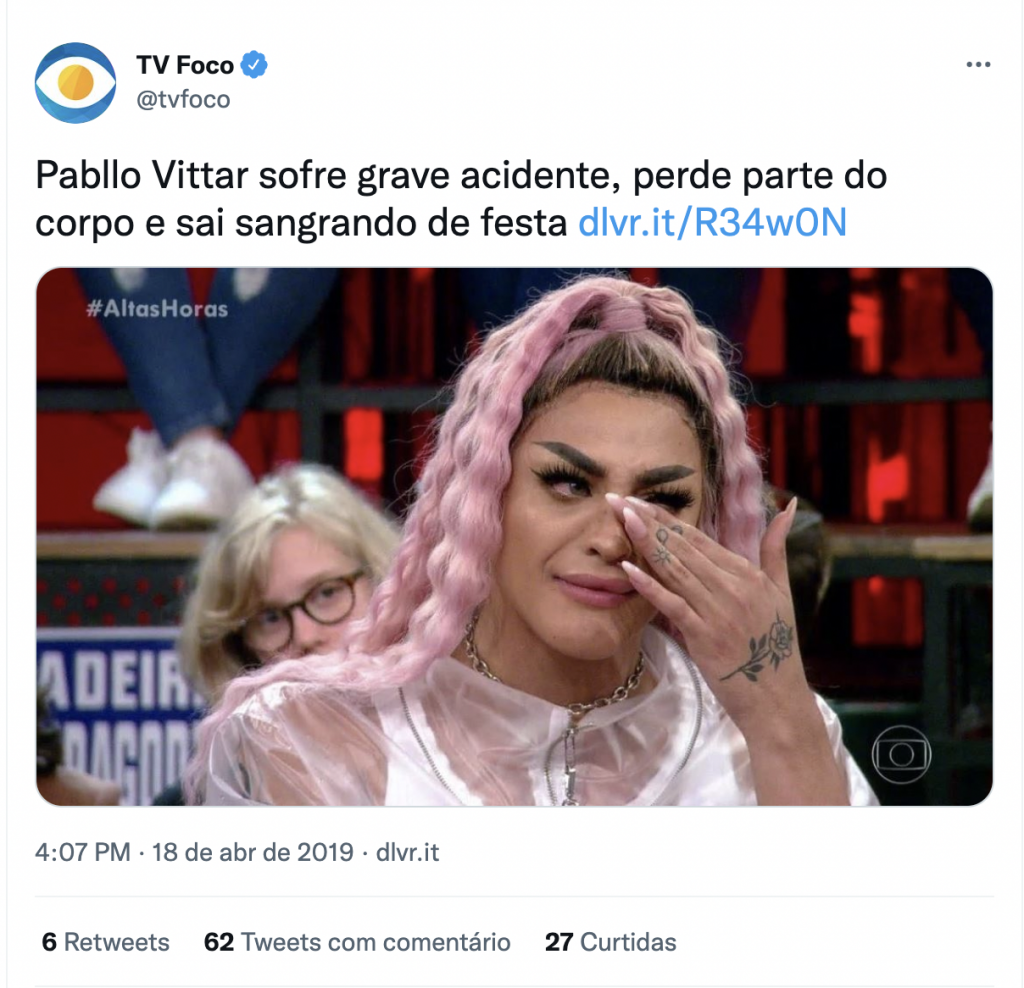Open the 4:07 PM timestamp link
This screenshot has width=1024, height=988.
[x=83, y=852]
